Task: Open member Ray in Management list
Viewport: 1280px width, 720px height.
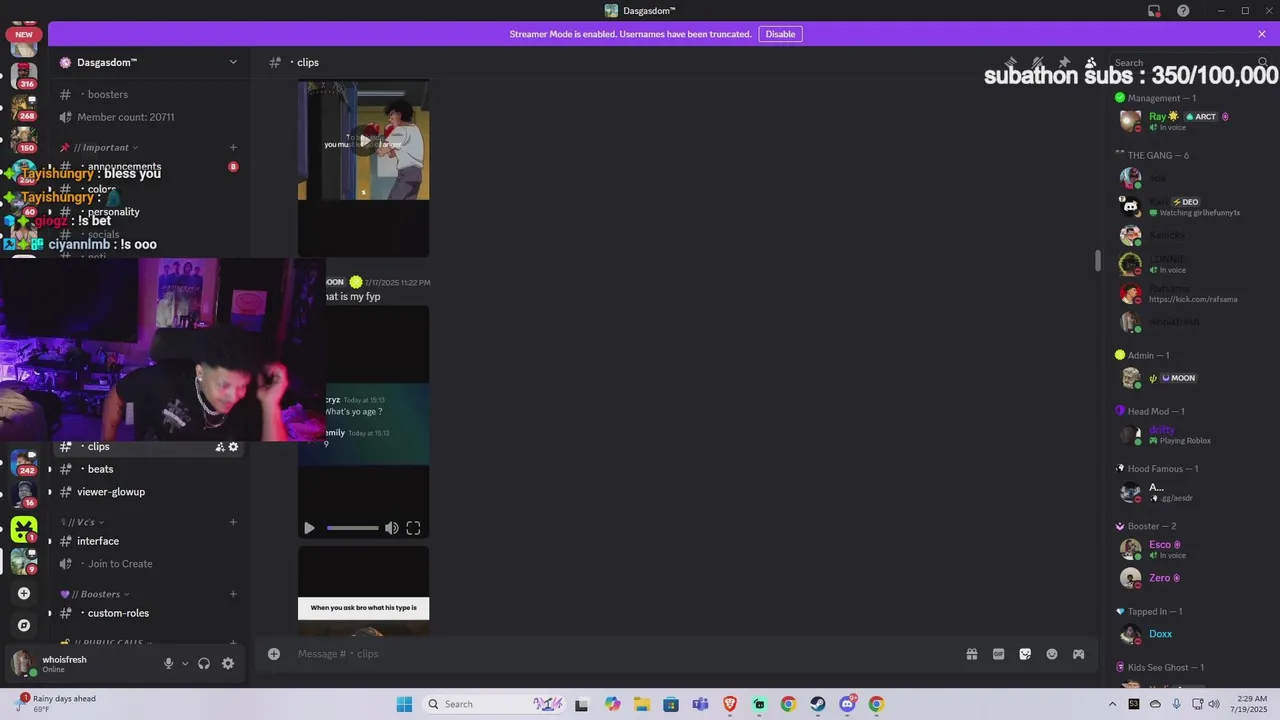Action: (1190, 121)
